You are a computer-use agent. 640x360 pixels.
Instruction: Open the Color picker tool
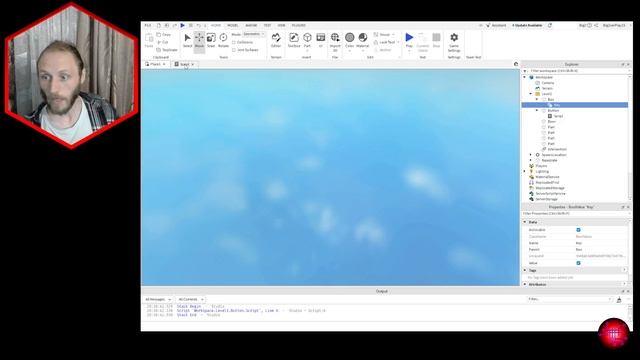click(x=349, y=41)
